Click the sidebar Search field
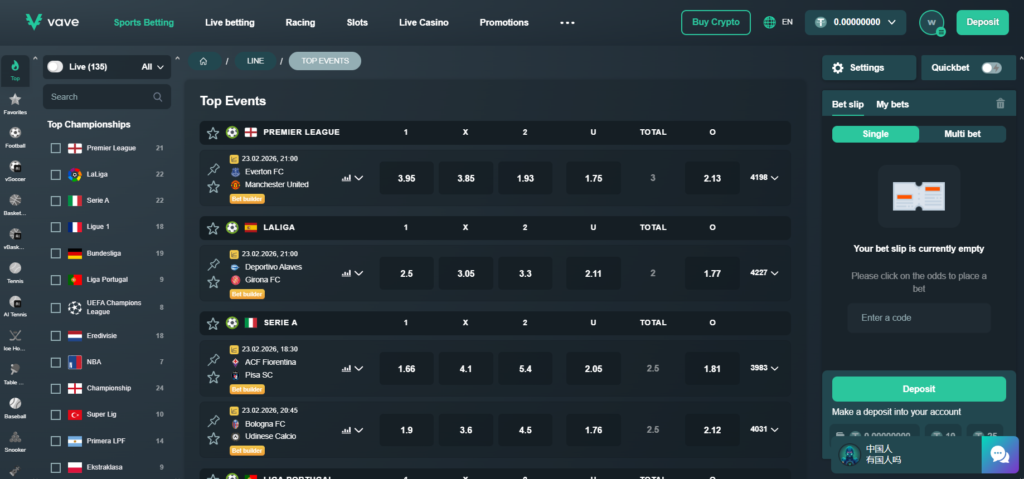1024x479 pixels. (x=107, y=97)
